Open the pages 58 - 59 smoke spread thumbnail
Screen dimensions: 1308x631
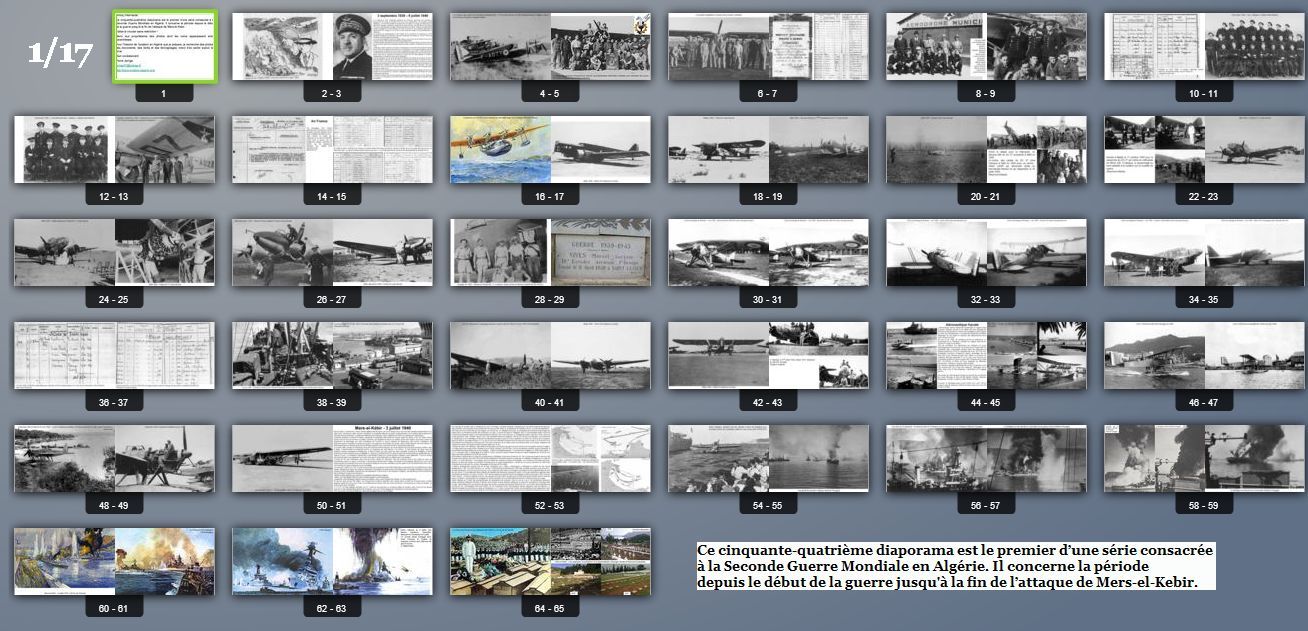1204,459
